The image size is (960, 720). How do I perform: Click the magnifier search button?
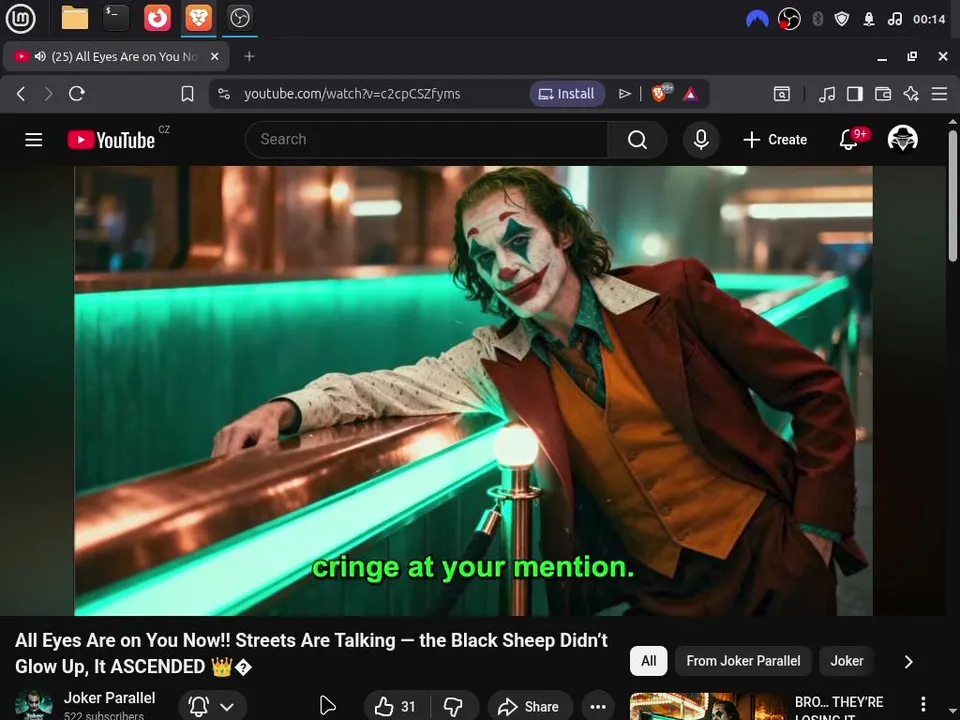pos(637,140)
